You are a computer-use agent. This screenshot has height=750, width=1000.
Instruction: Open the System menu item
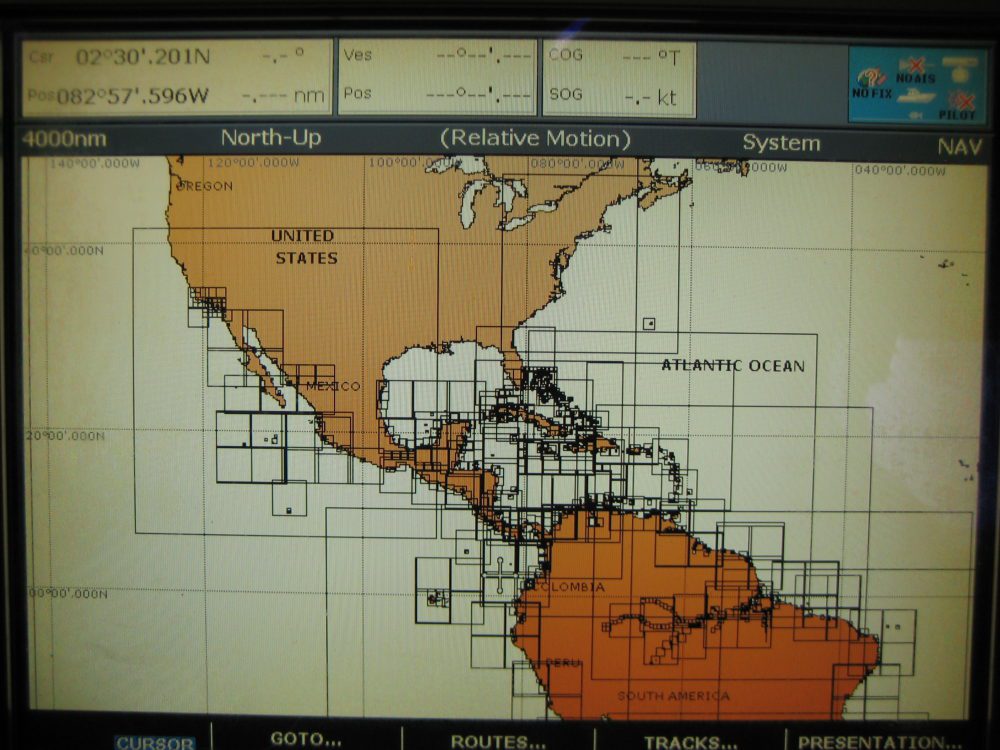pos(782,143)
